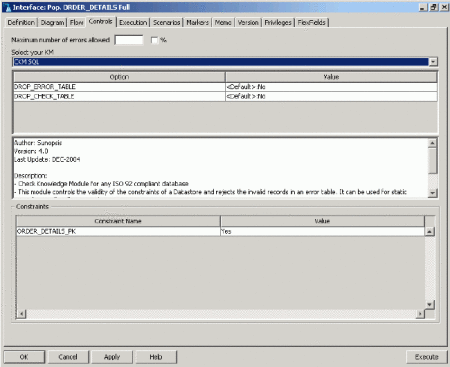The width and height of the screenshot is (450, 367).
Task: Switch to the Diagram tab
Action: click(52, 23)
